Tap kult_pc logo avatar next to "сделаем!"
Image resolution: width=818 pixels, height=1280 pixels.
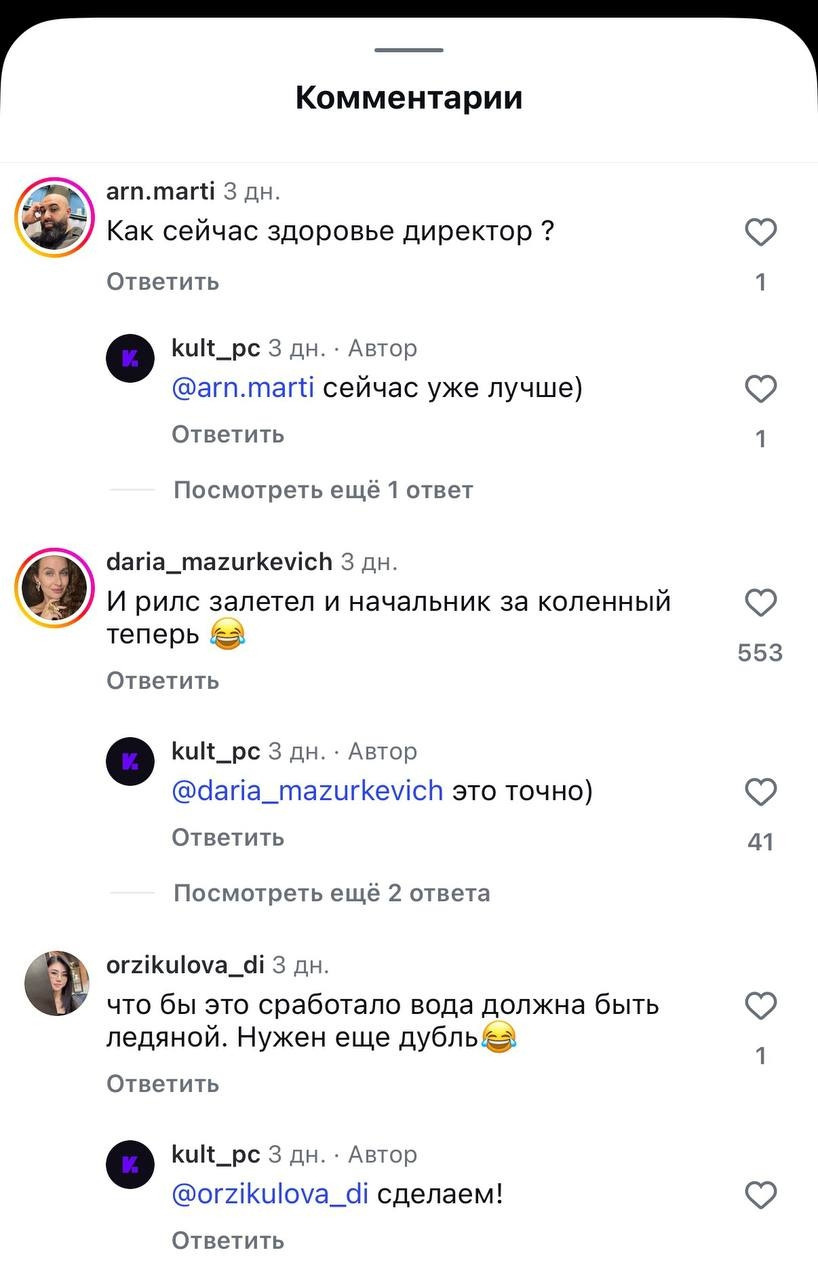tap(130, 1165)
